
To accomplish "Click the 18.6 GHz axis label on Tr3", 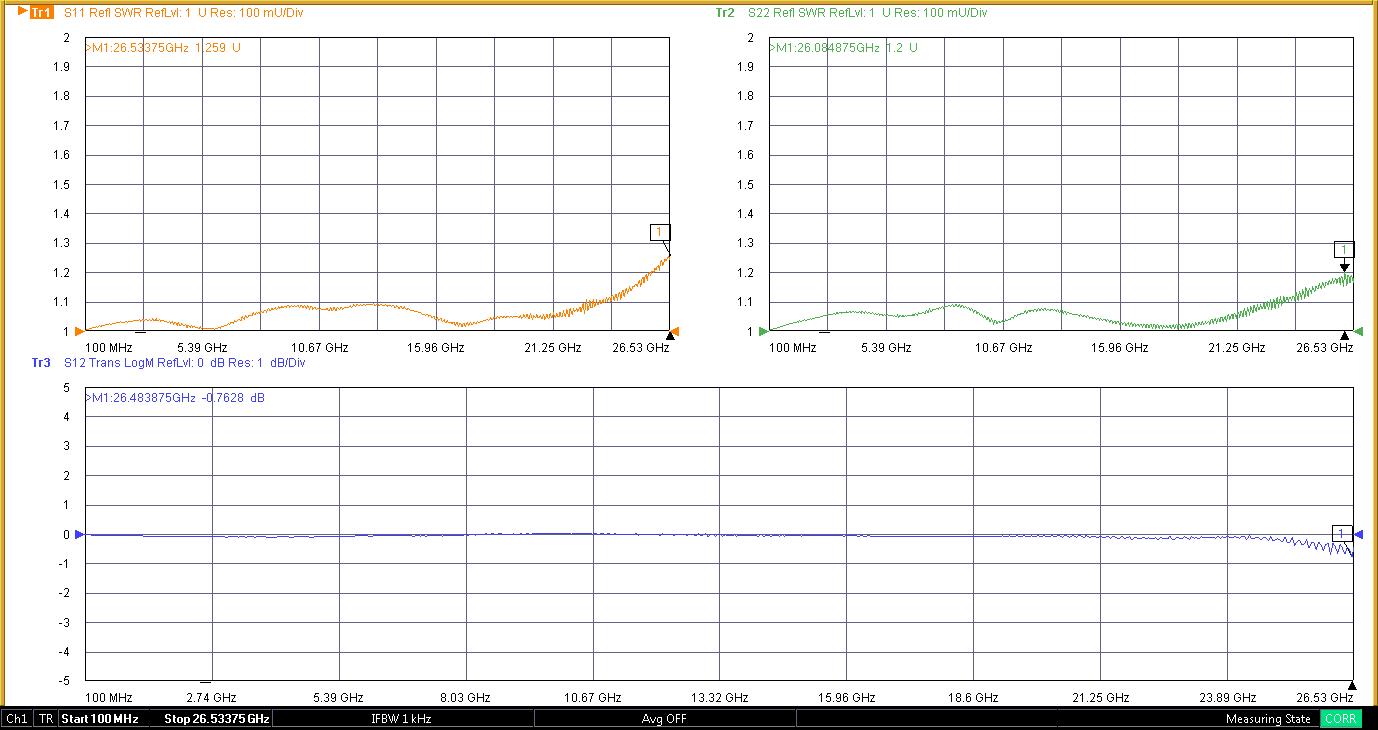I will [973, 698].
